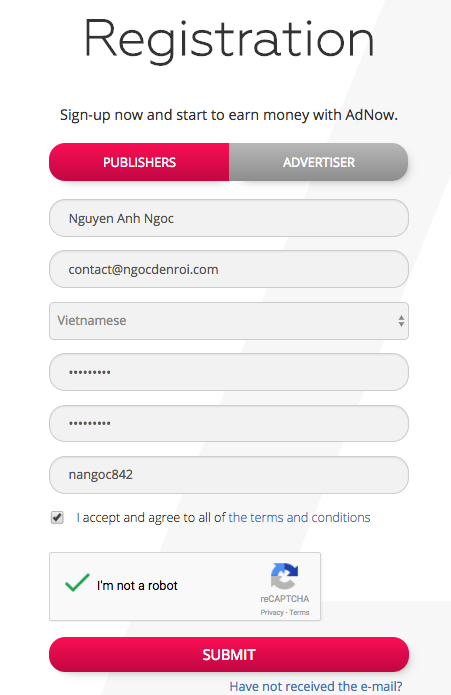Focus the first password field
Image resolution: width=451 pixels, height=695 pixels.
(x=229, y=372)
